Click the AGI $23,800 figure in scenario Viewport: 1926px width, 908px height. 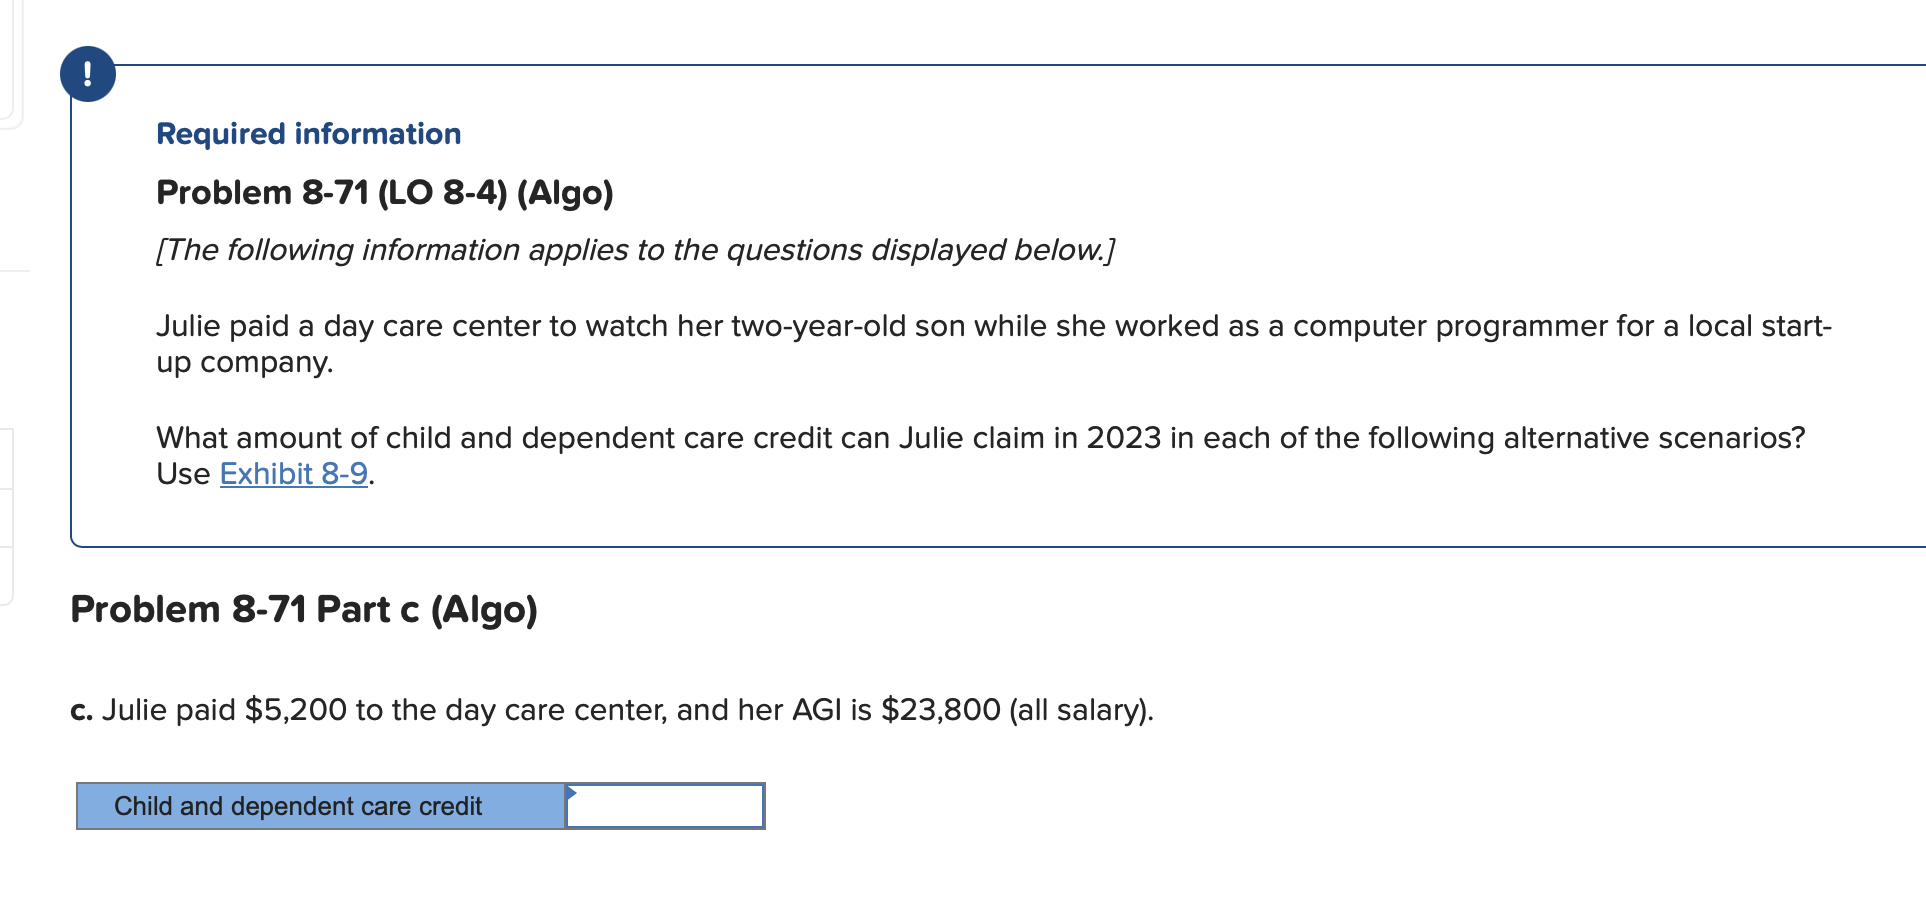[x=940, y=710]
